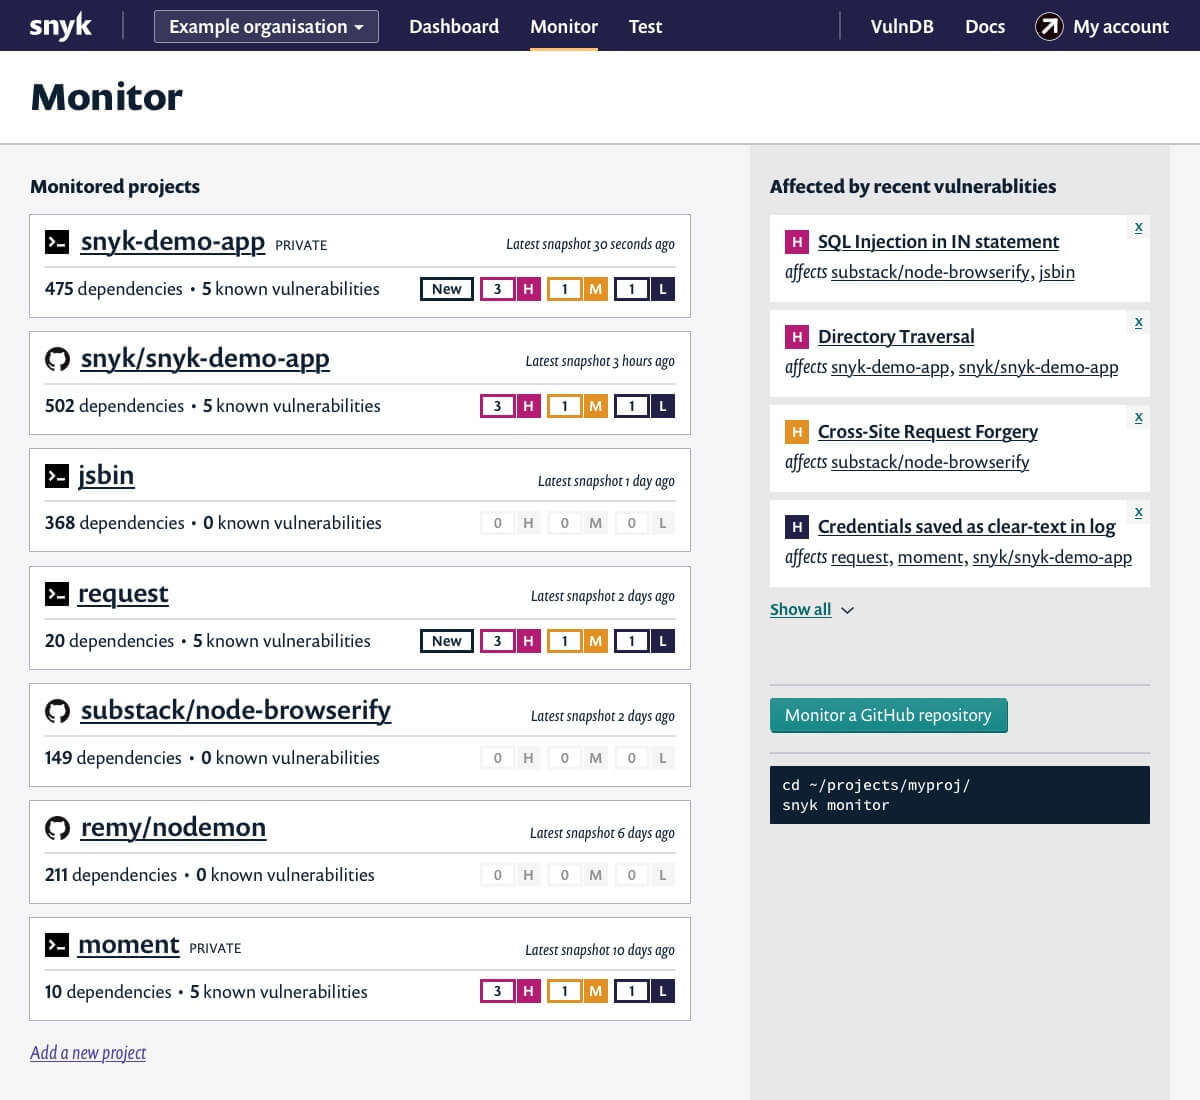Click the GitHub icon beside remy/nodemon project
This screenshot has width=1200, height=1100.
click(57, 828)
